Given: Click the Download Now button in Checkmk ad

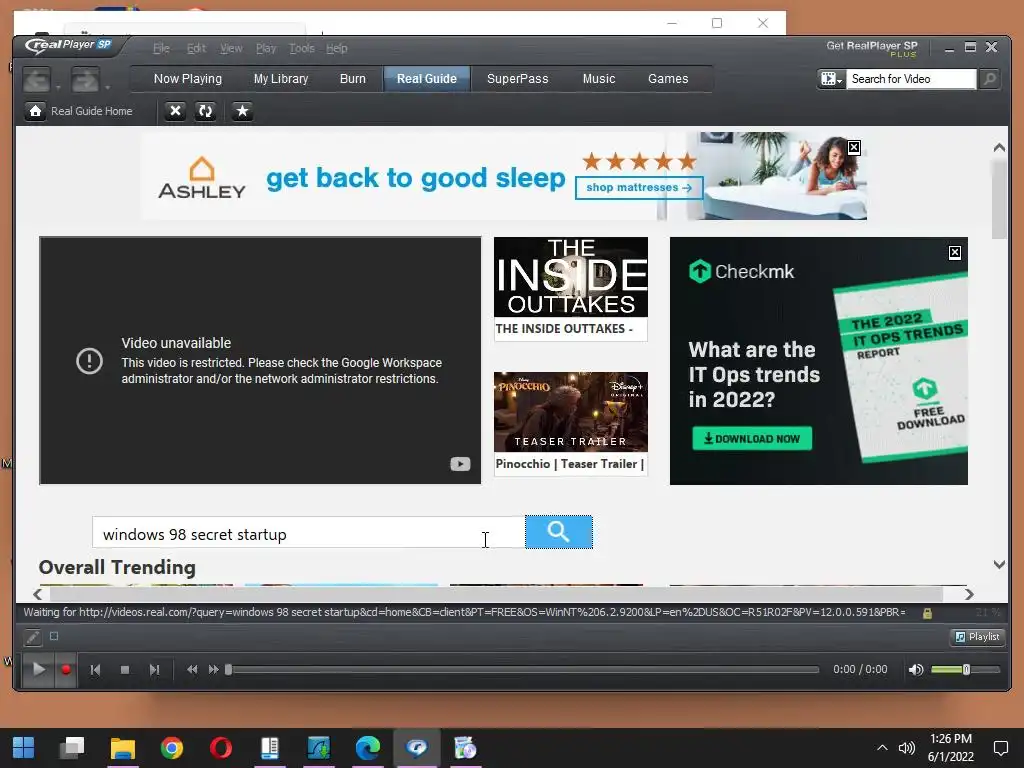Looking at the screenshot, I should [x=752, y=439].
